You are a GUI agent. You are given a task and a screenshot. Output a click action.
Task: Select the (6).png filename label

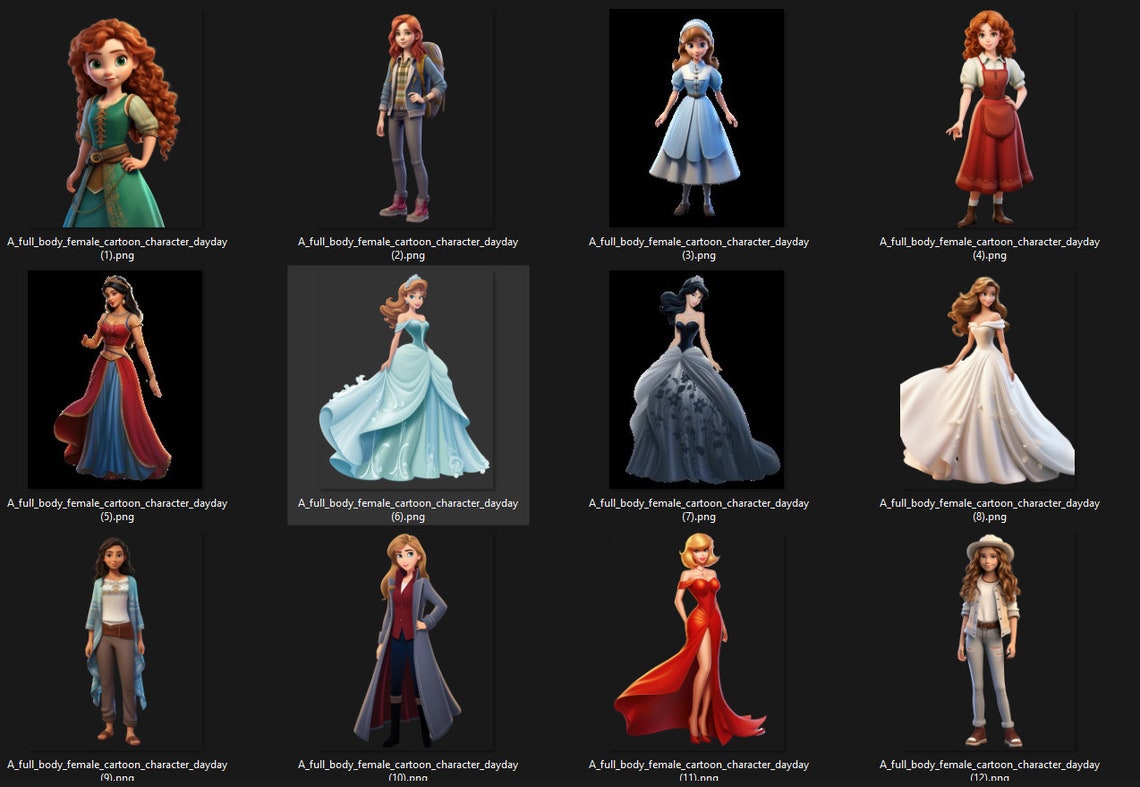(408, 510)
